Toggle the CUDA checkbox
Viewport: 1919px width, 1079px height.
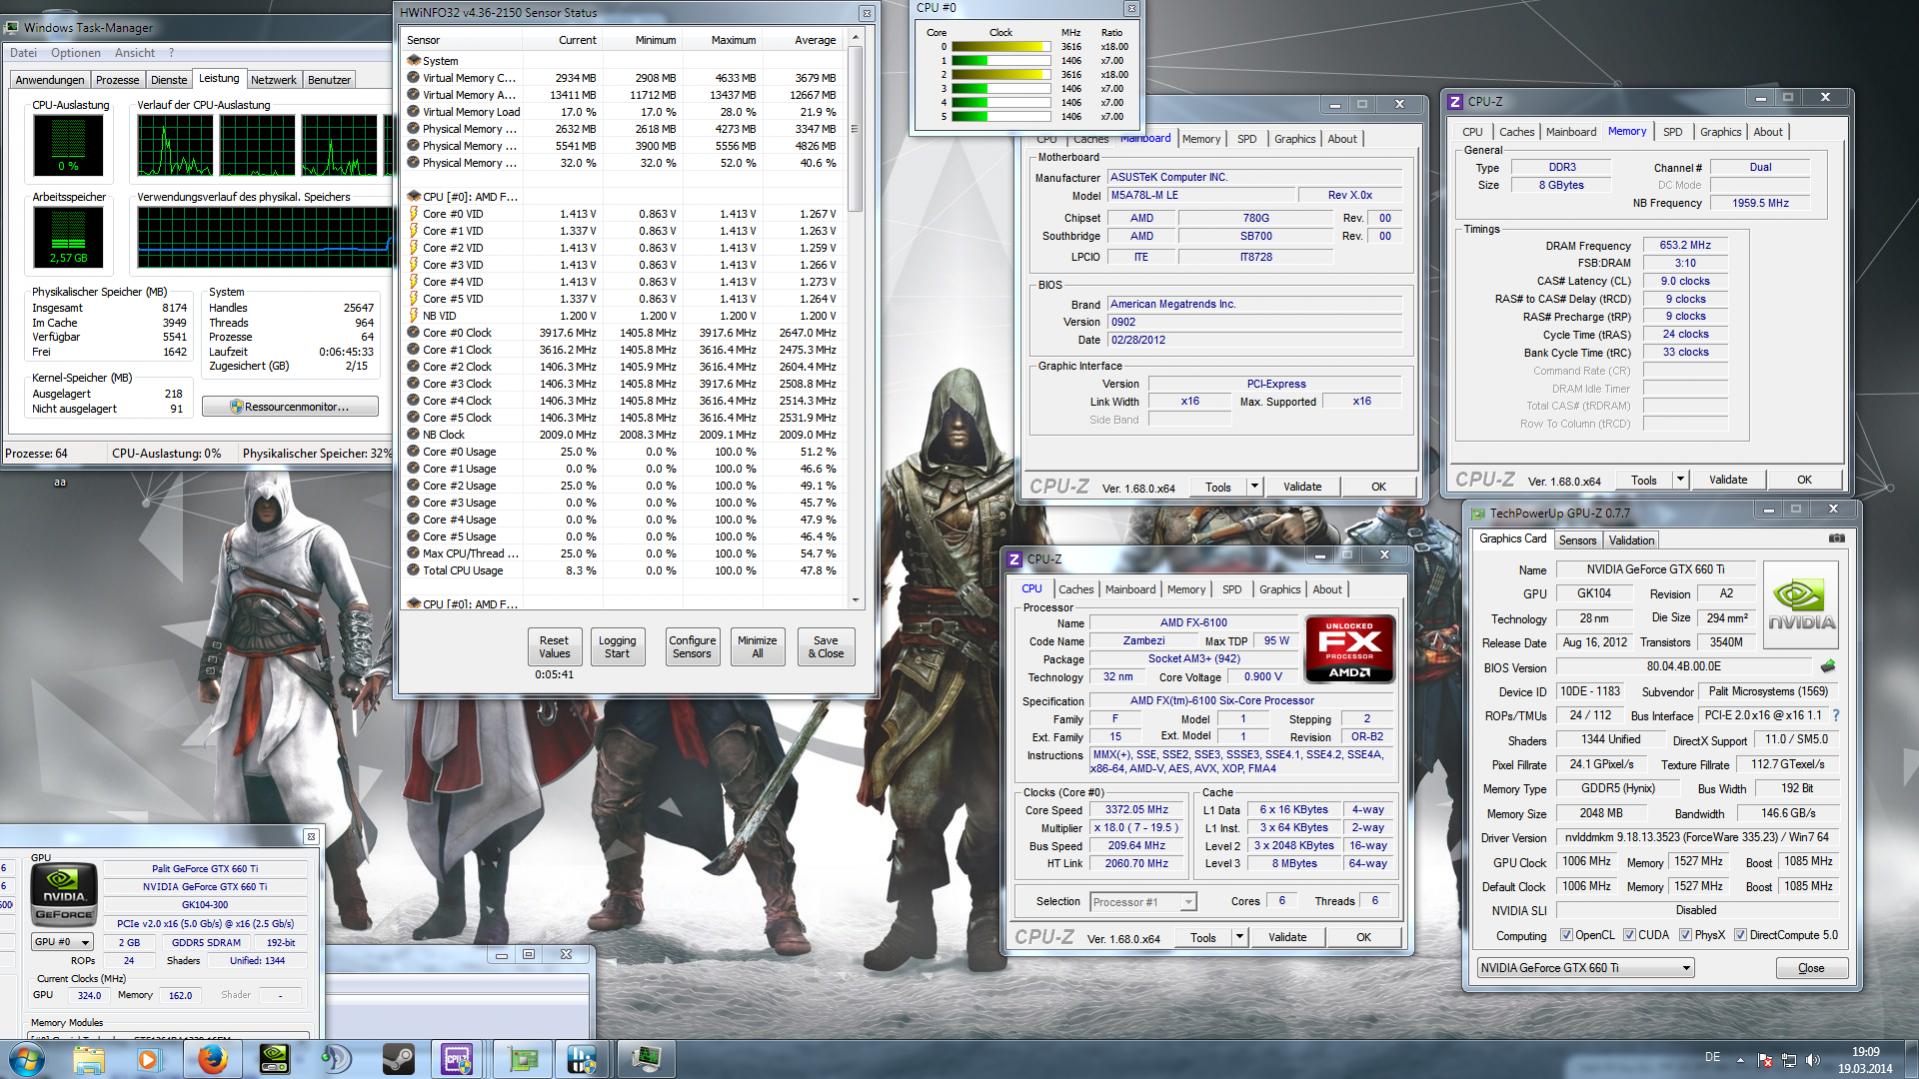click(1629, 935)
